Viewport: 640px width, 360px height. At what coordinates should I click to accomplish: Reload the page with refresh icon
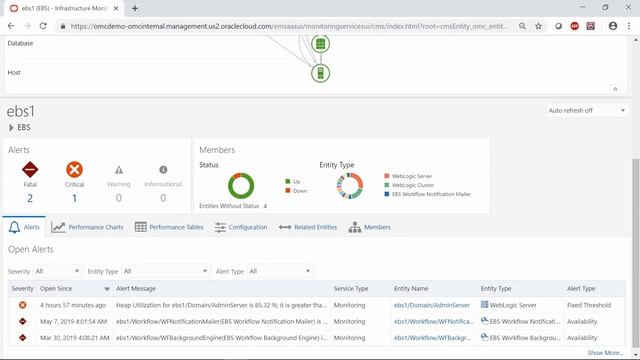(x=43, y=26)
